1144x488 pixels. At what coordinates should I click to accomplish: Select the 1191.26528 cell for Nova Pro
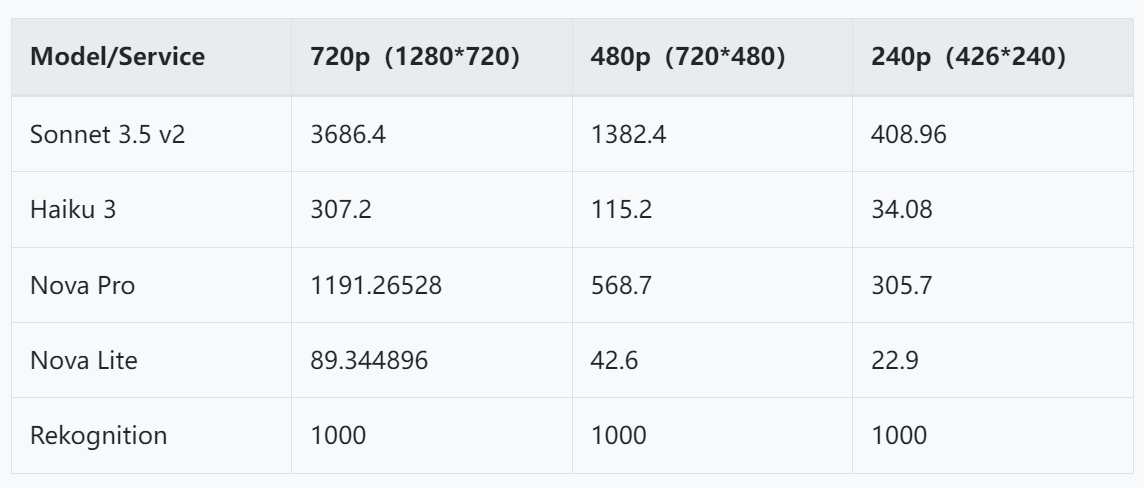(x=376, y=285)
